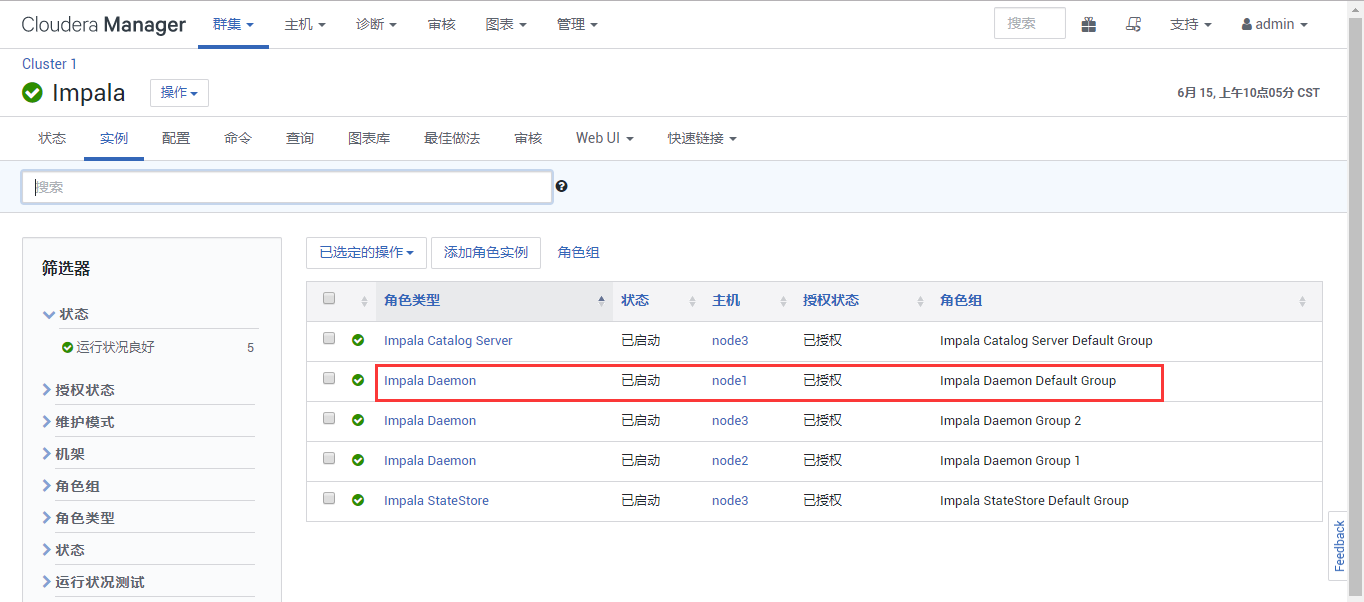Click health icon of node2 Impala Daemon row
Viewport: 1364px width, 602px height.
[358, 460]
